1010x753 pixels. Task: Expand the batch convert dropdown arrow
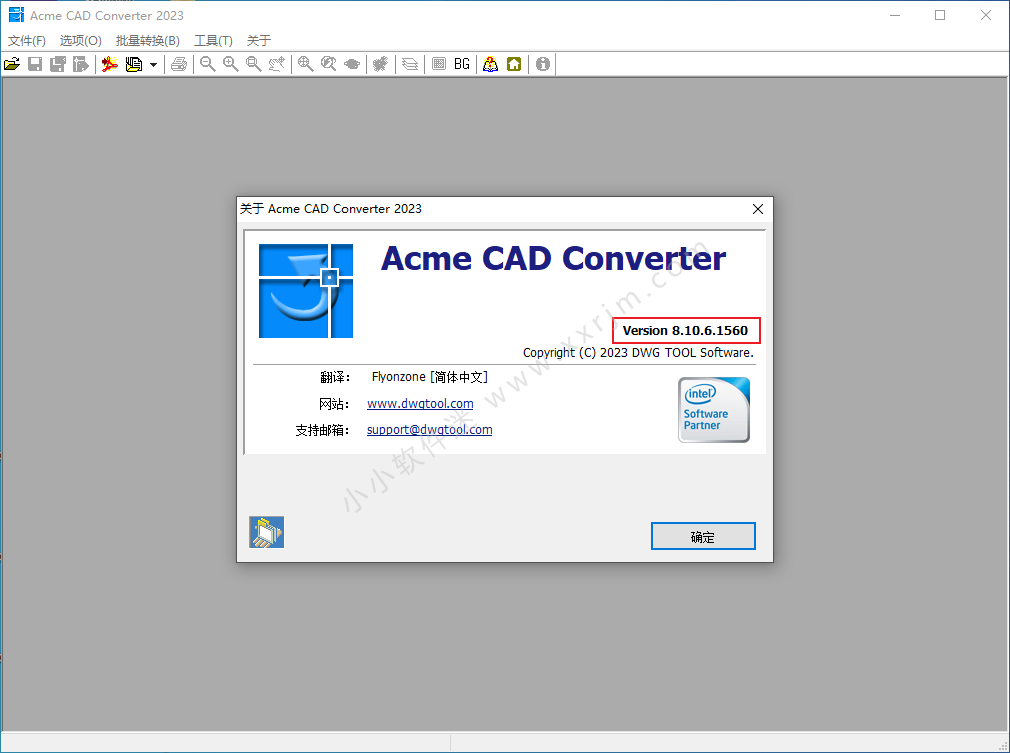tap(153, 65)
